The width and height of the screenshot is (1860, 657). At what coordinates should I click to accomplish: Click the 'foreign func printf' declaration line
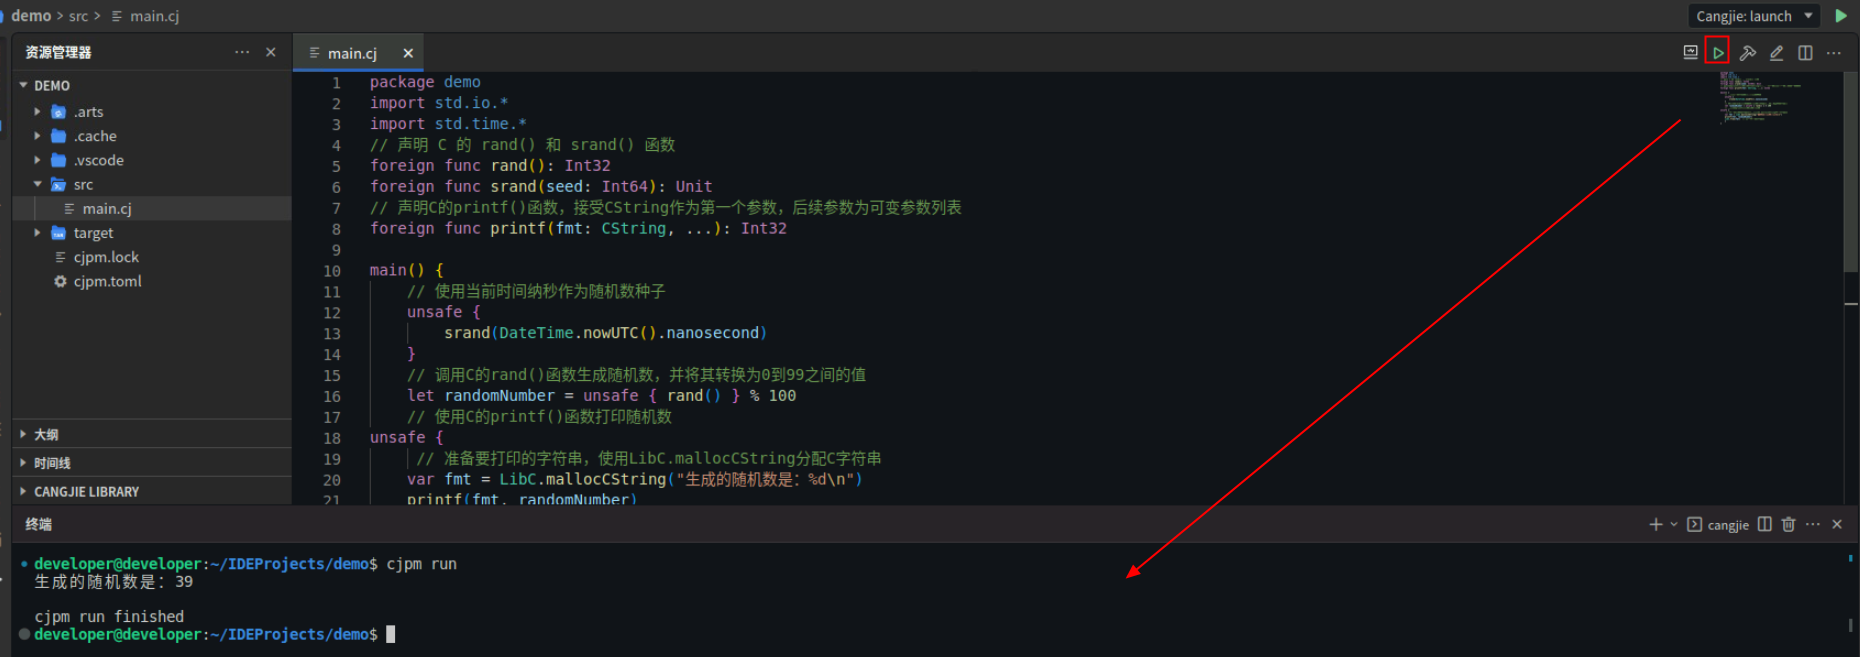tap(578, 229)
